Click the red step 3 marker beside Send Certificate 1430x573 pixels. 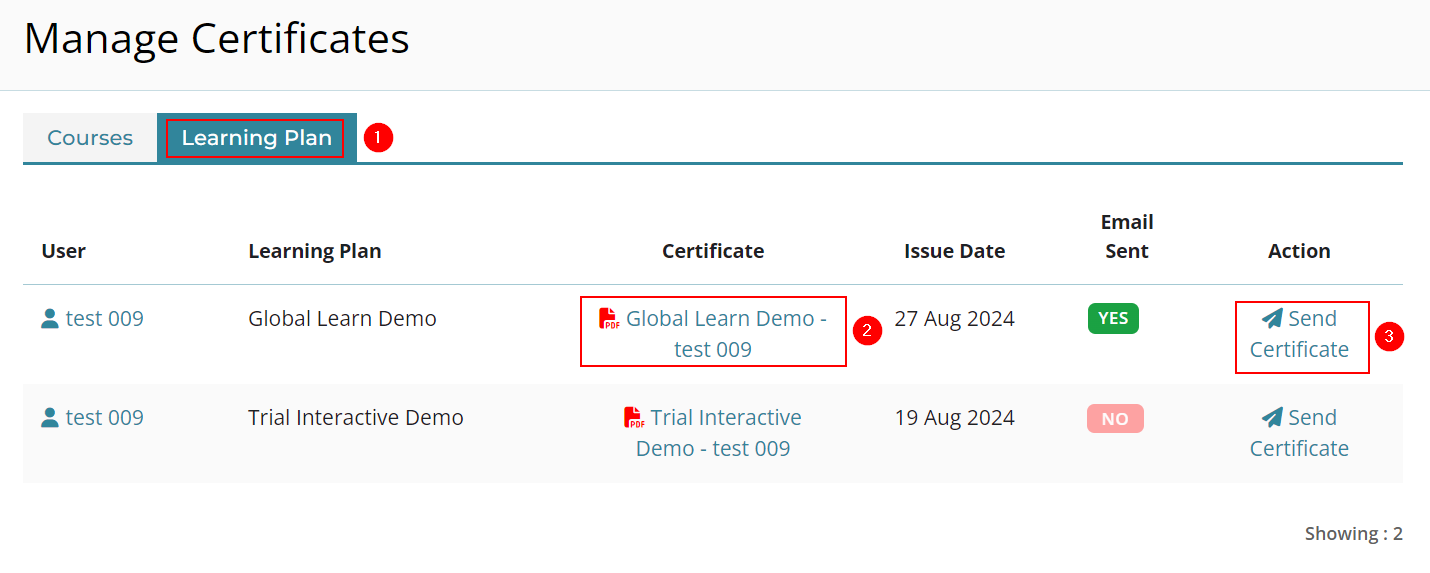(x=1390, y=336)
